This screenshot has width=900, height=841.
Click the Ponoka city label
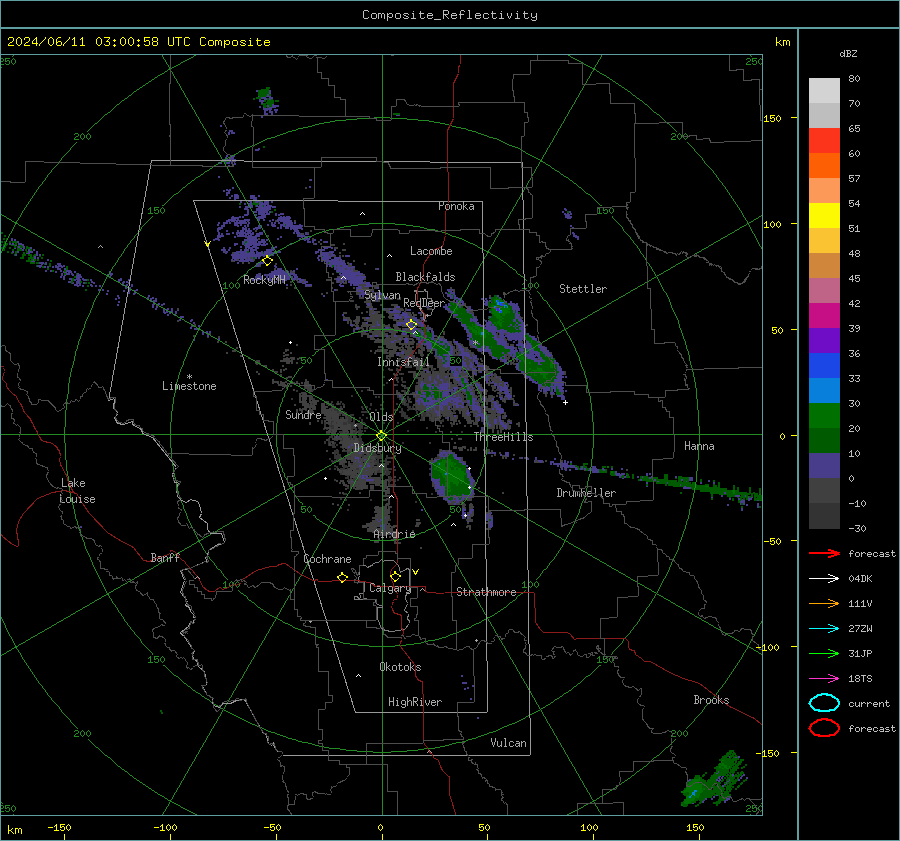click(x=456, y=206)
